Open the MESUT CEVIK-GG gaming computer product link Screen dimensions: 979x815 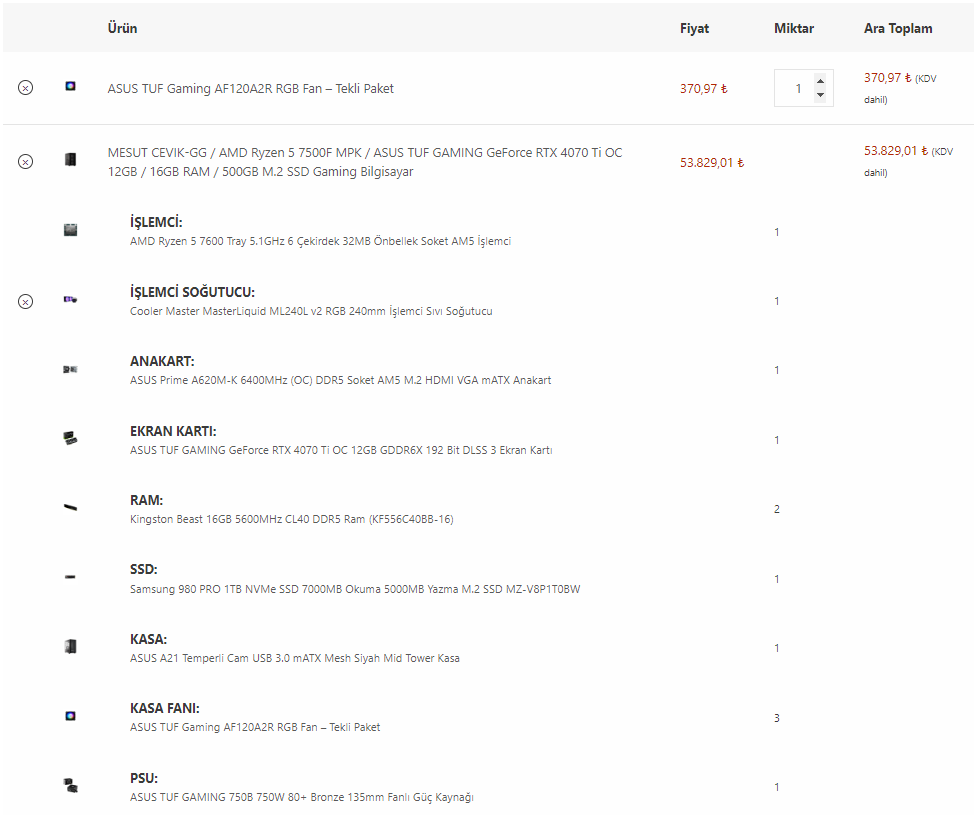click(365, 162)
